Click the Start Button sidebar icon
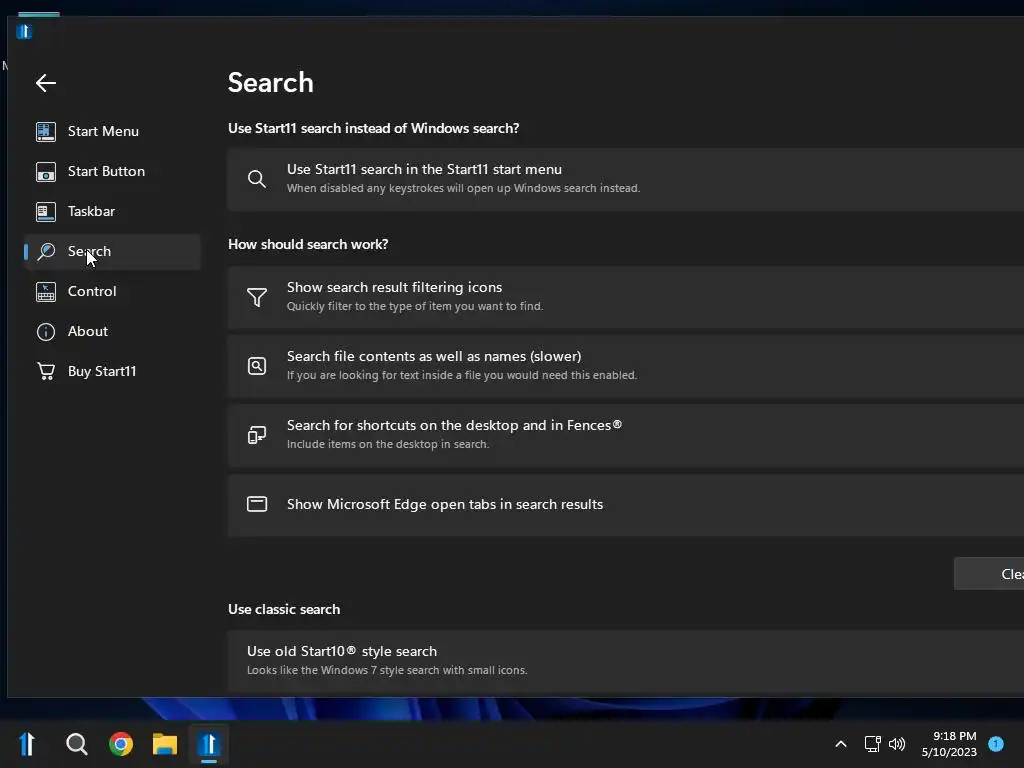1024x768 pixels. (x=46, y=172)
